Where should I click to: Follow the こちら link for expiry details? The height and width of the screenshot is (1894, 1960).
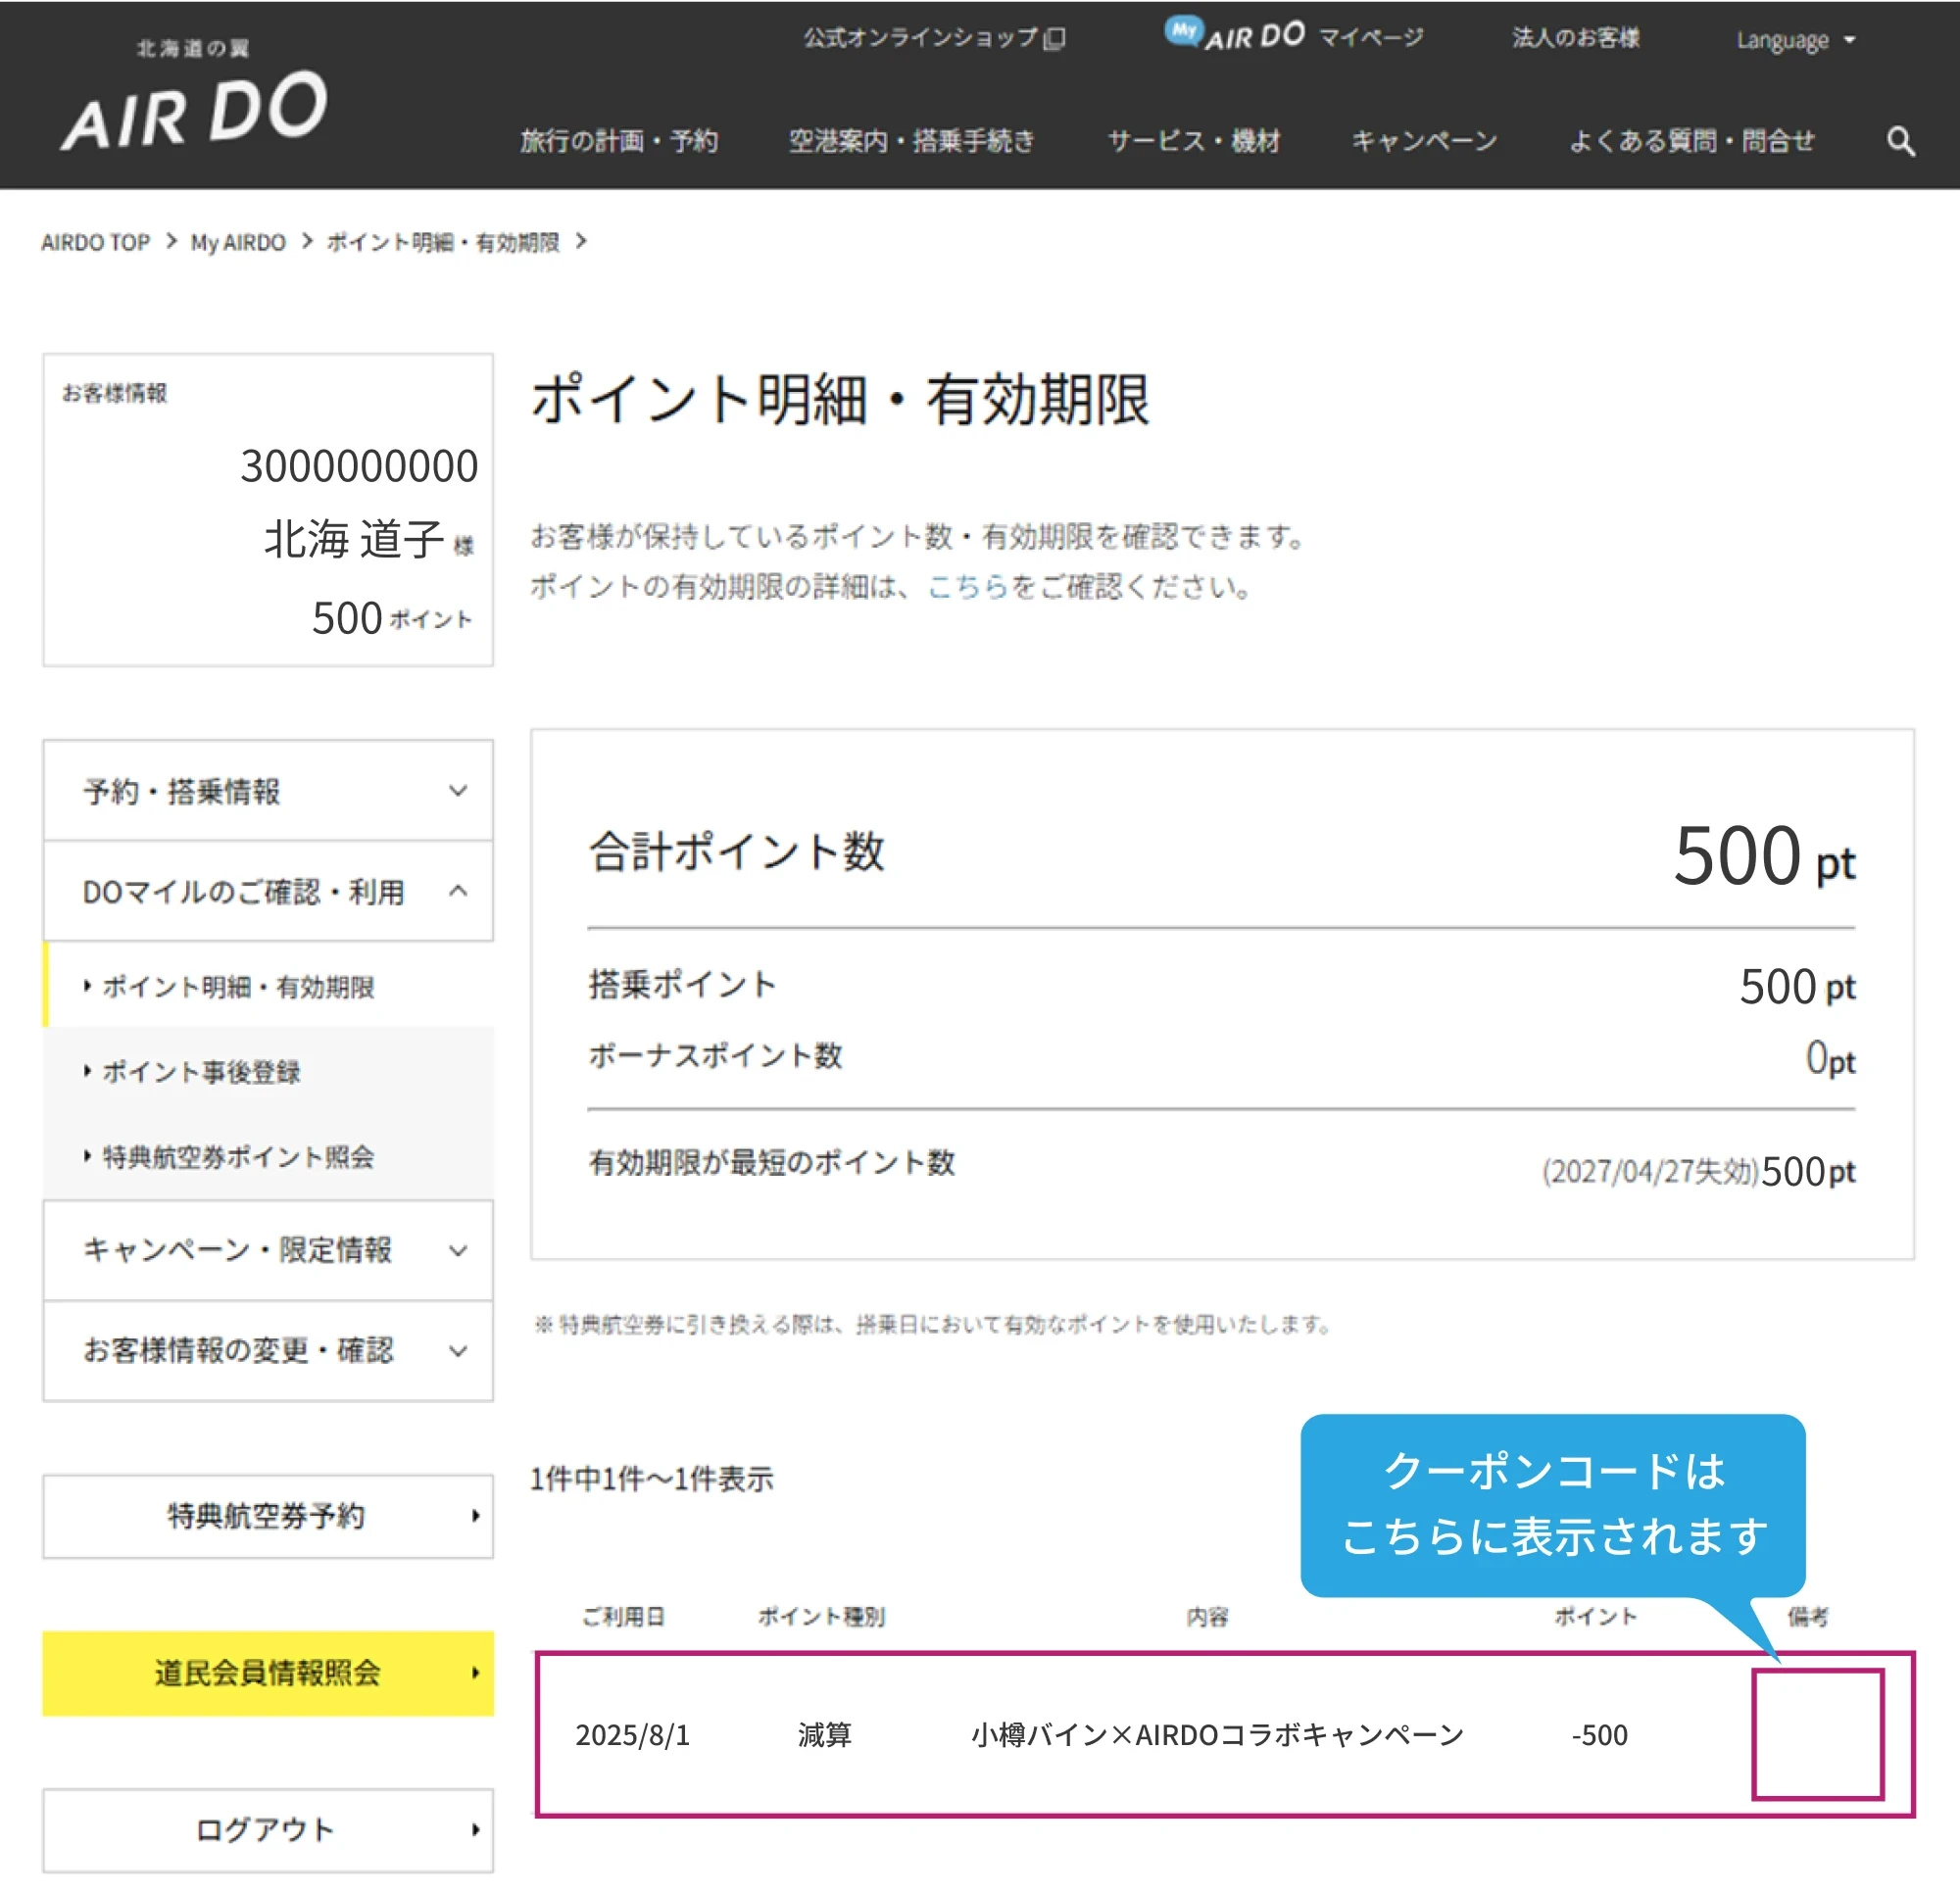[x=967, y=586]
